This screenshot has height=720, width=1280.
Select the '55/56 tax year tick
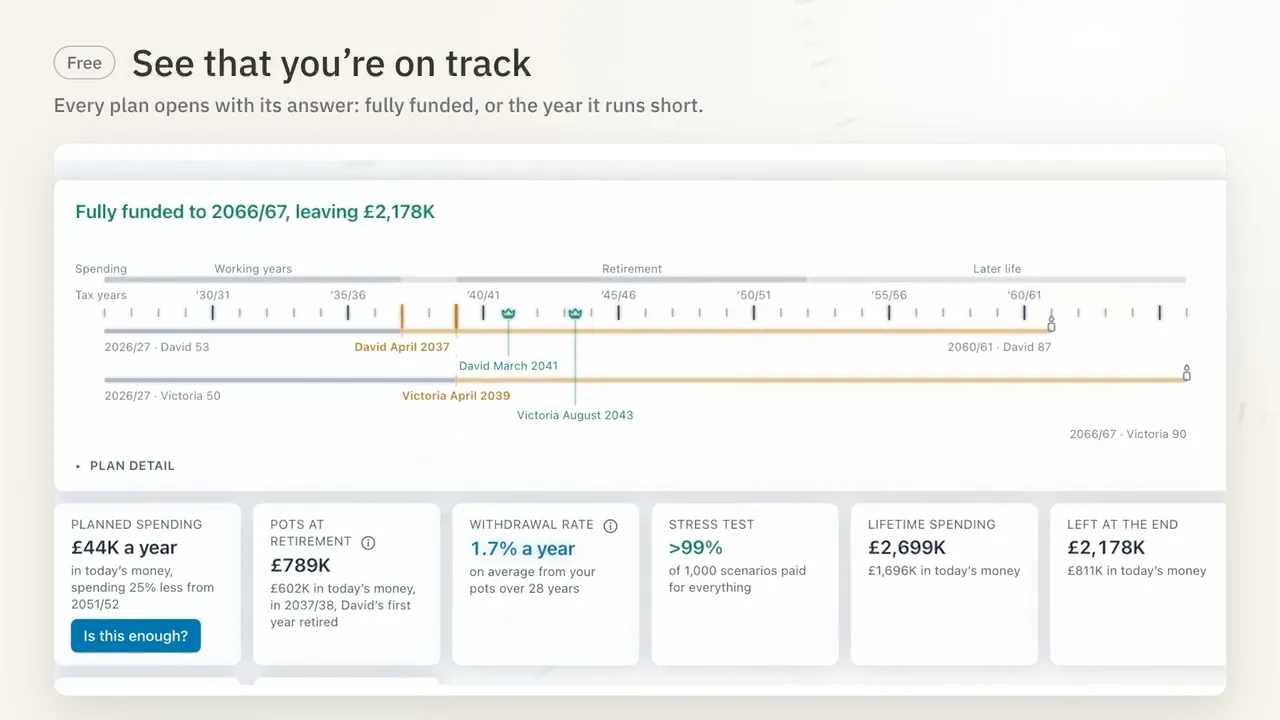pos(889,313)
